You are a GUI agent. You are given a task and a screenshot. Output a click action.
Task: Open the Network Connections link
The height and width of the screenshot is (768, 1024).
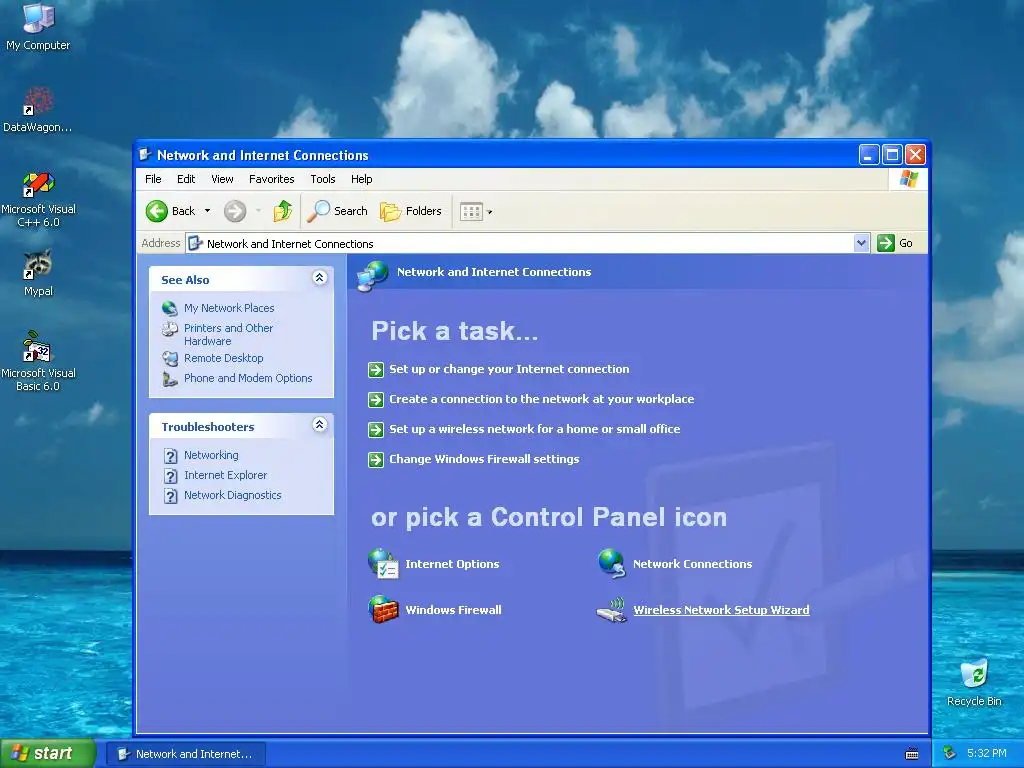coord(692,564)
